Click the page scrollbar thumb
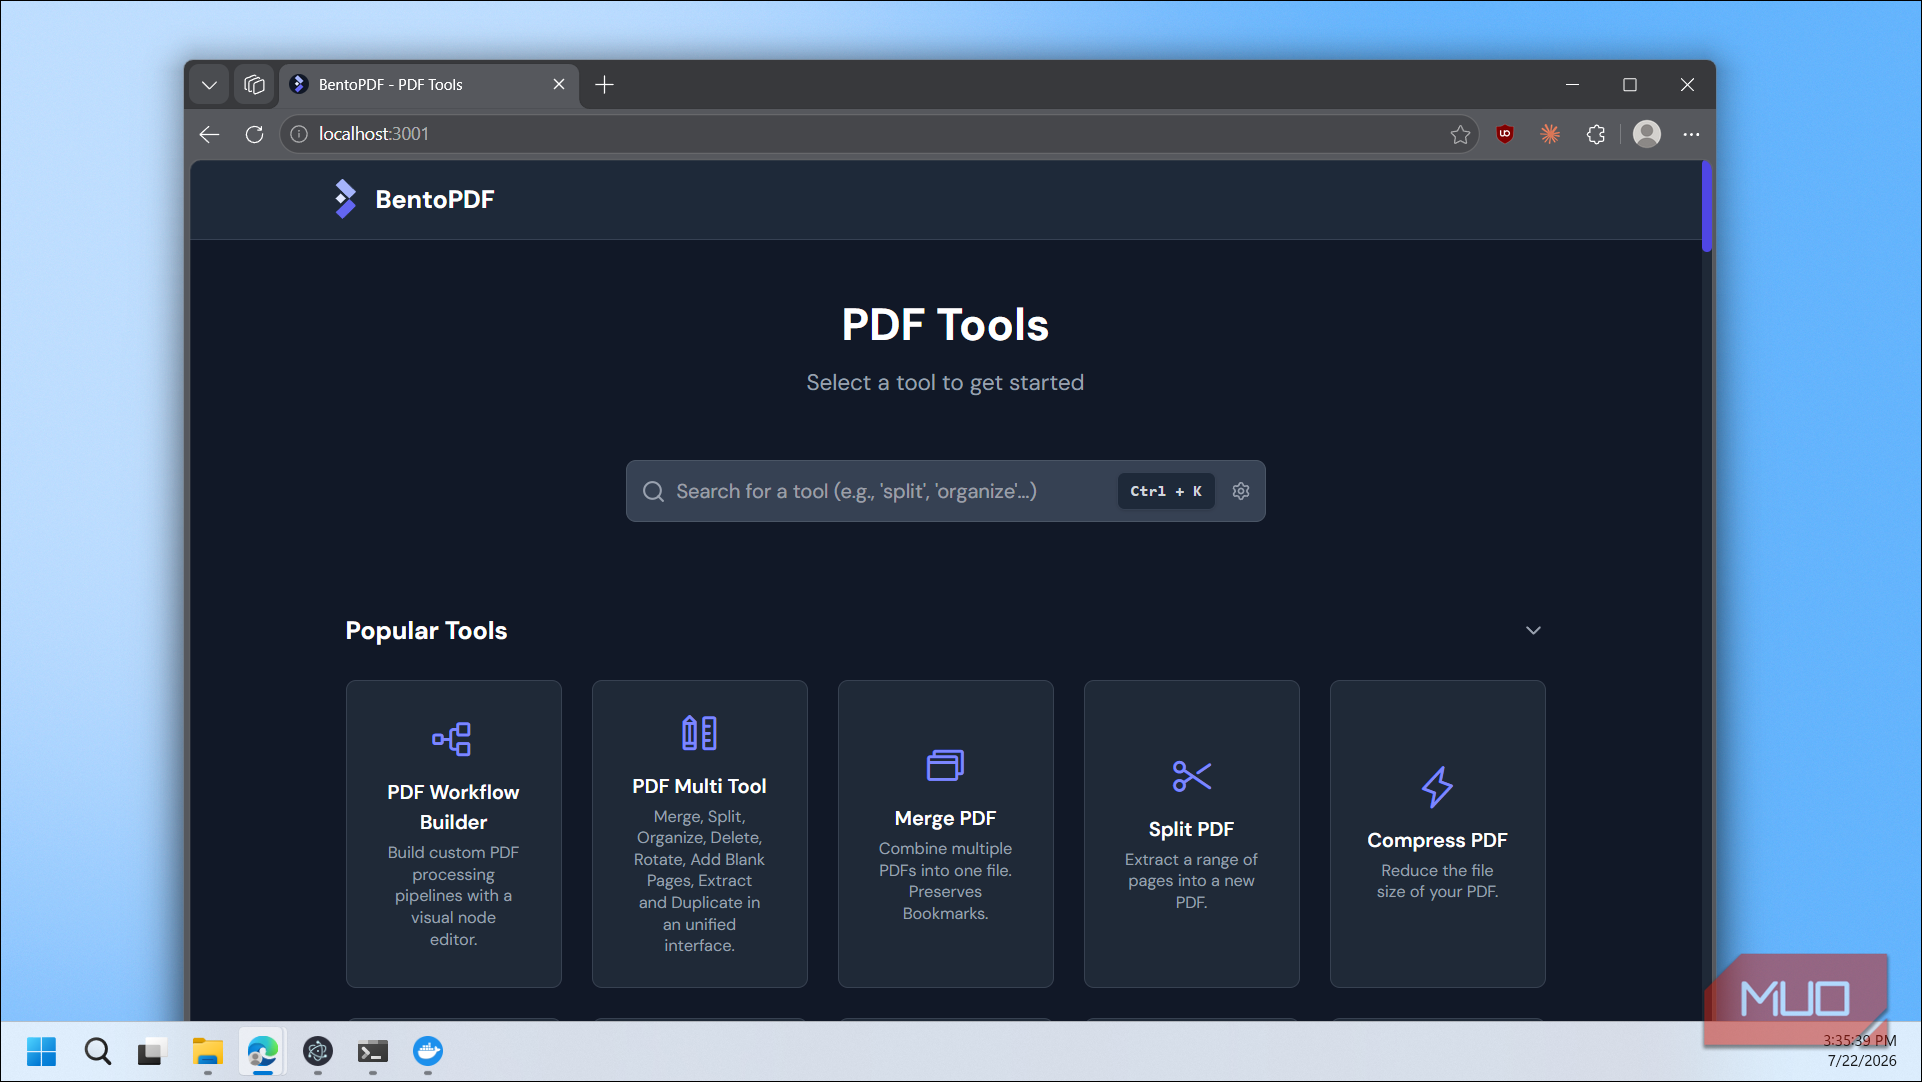 click(1707, 206)
